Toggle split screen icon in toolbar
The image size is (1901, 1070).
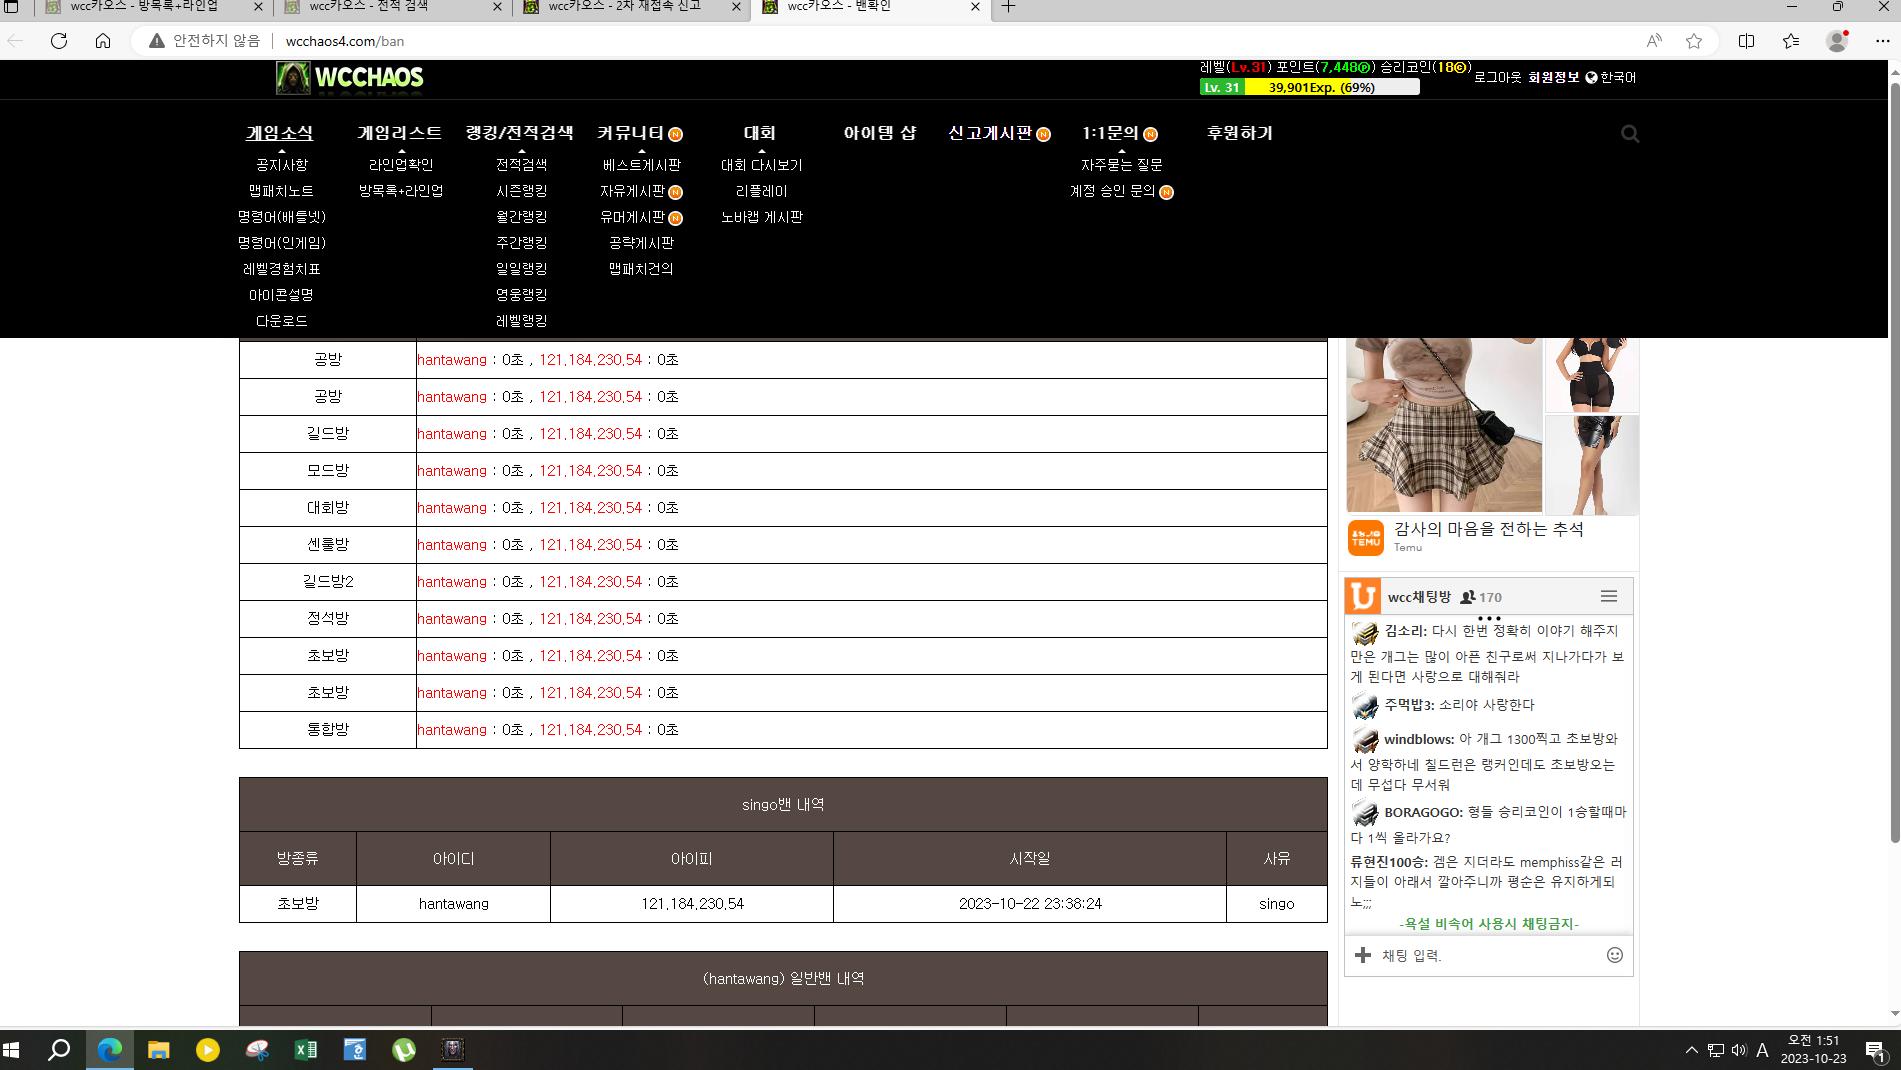click(x=1746, y=41)
